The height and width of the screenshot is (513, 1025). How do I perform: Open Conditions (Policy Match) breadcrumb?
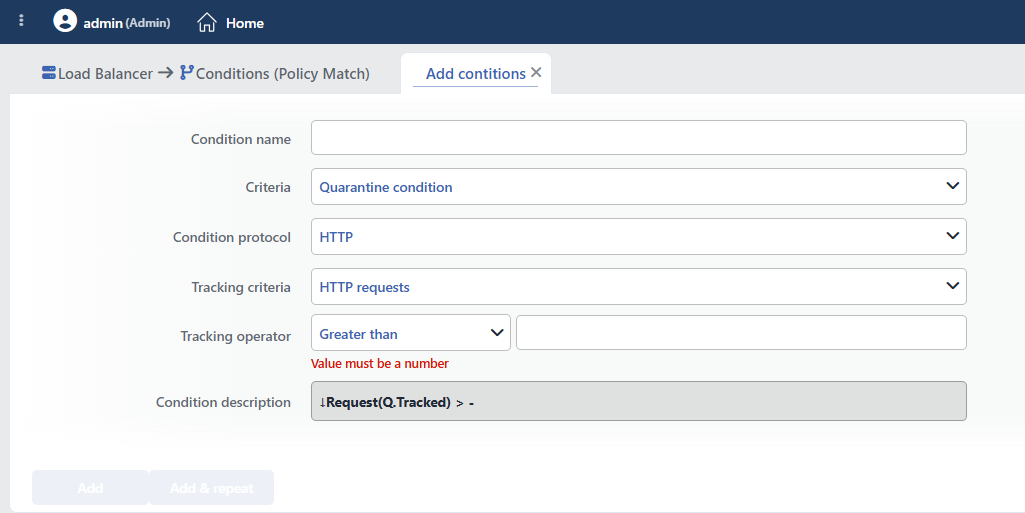[282, 74]
